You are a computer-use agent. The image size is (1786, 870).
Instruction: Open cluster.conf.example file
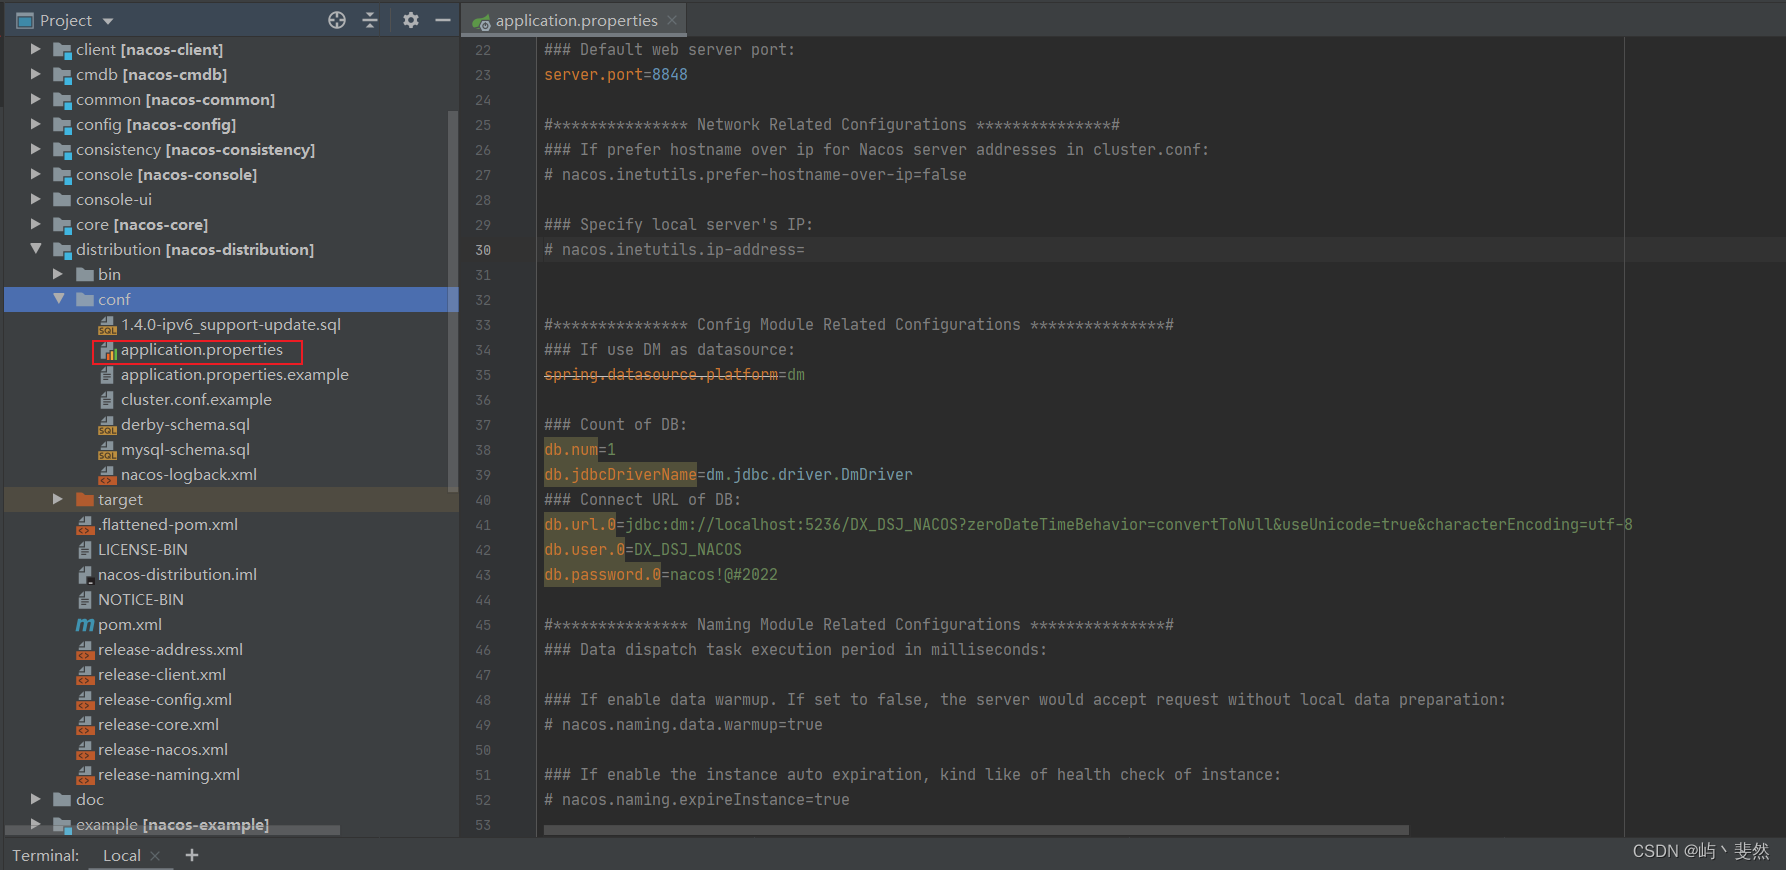click(x=196, y=400)
